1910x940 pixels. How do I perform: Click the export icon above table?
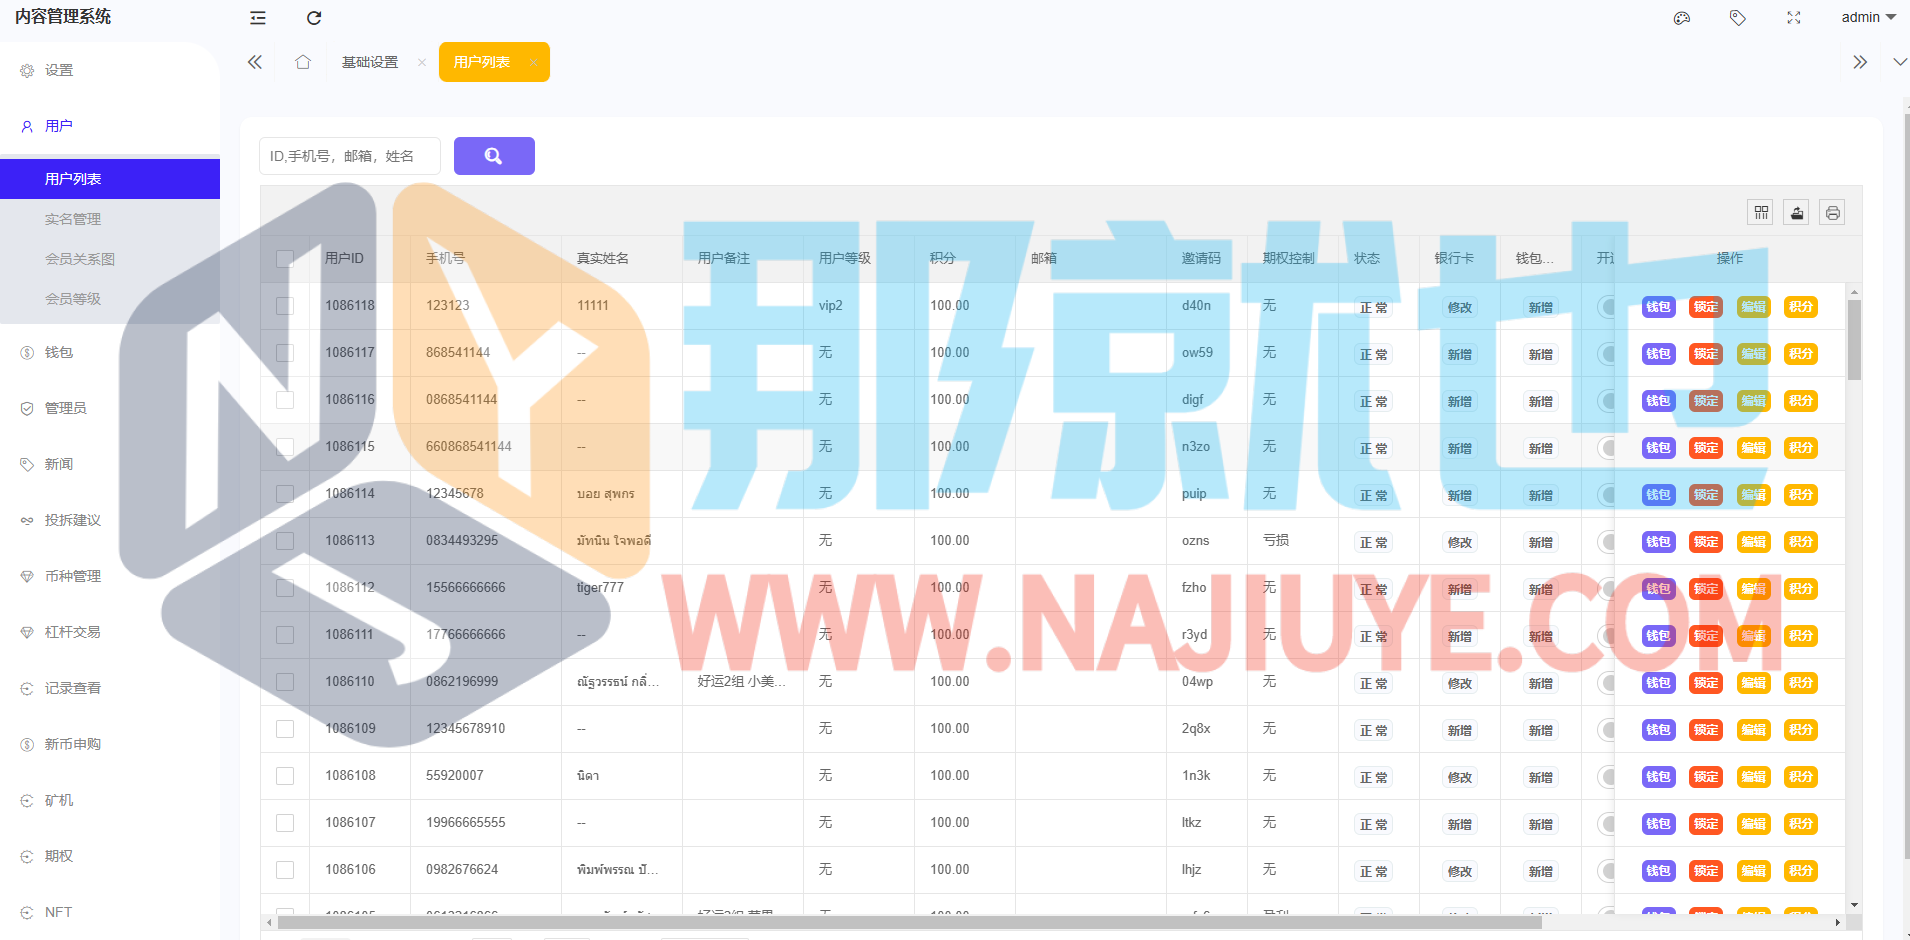[1797, 212]
